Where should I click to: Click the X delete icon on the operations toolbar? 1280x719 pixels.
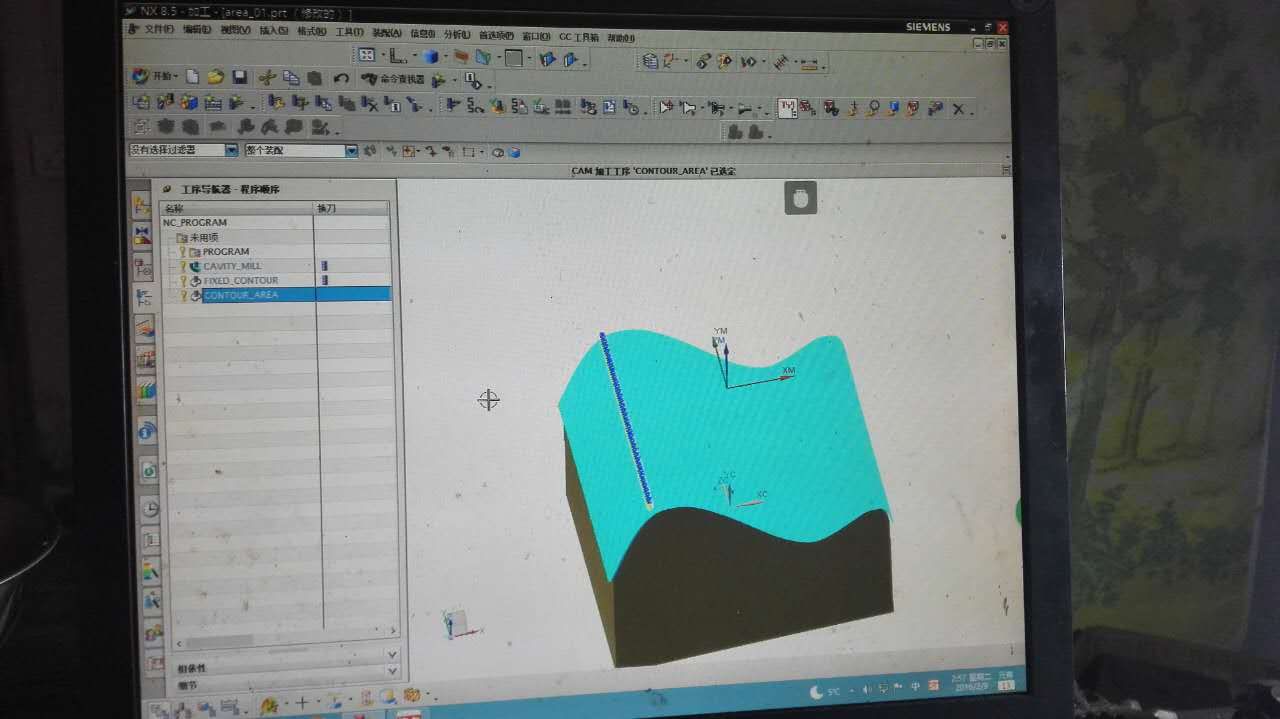point(958,109)
